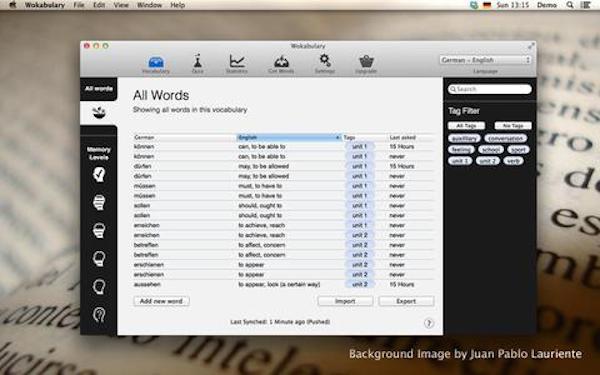Open the File menu

[79, 5]
